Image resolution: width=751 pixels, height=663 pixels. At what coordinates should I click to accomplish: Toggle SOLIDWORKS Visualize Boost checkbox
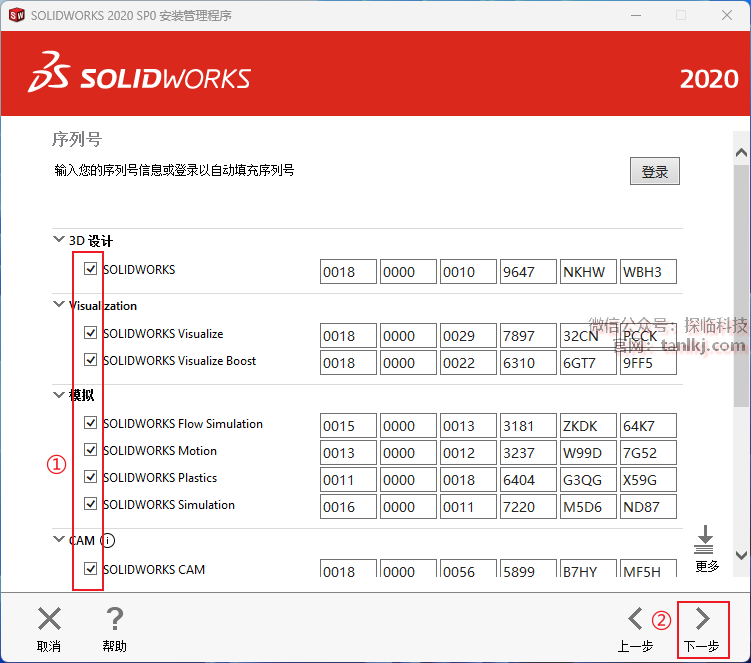point(91,361)
